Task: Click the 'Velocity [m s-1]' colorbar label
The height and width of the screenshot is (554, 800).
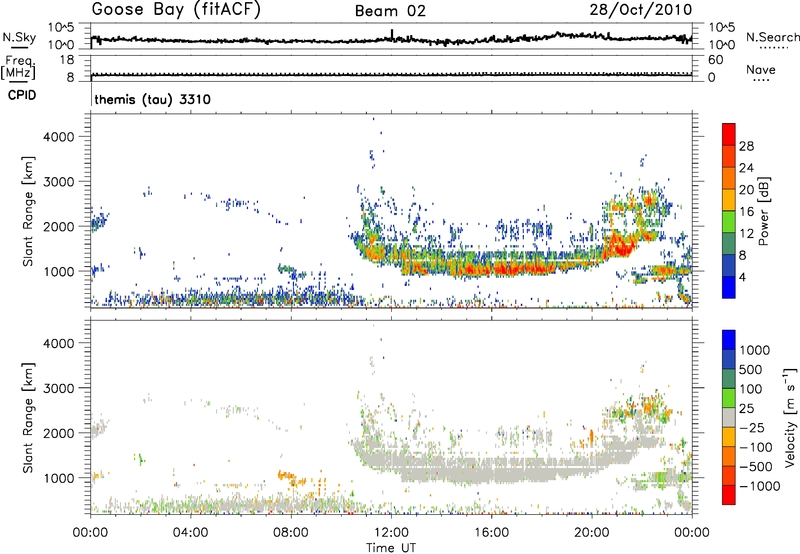Action: click(x=790, y=417)
